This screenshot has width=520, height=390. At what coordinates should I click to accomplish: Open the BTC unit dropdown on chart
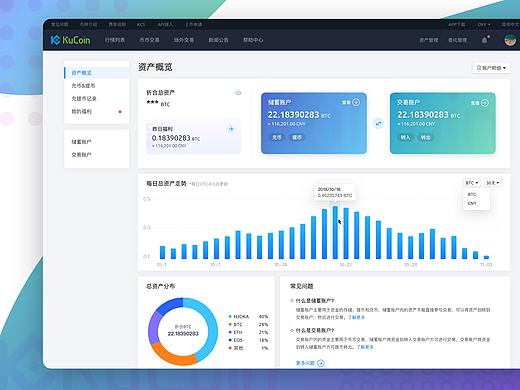(472, 183)
